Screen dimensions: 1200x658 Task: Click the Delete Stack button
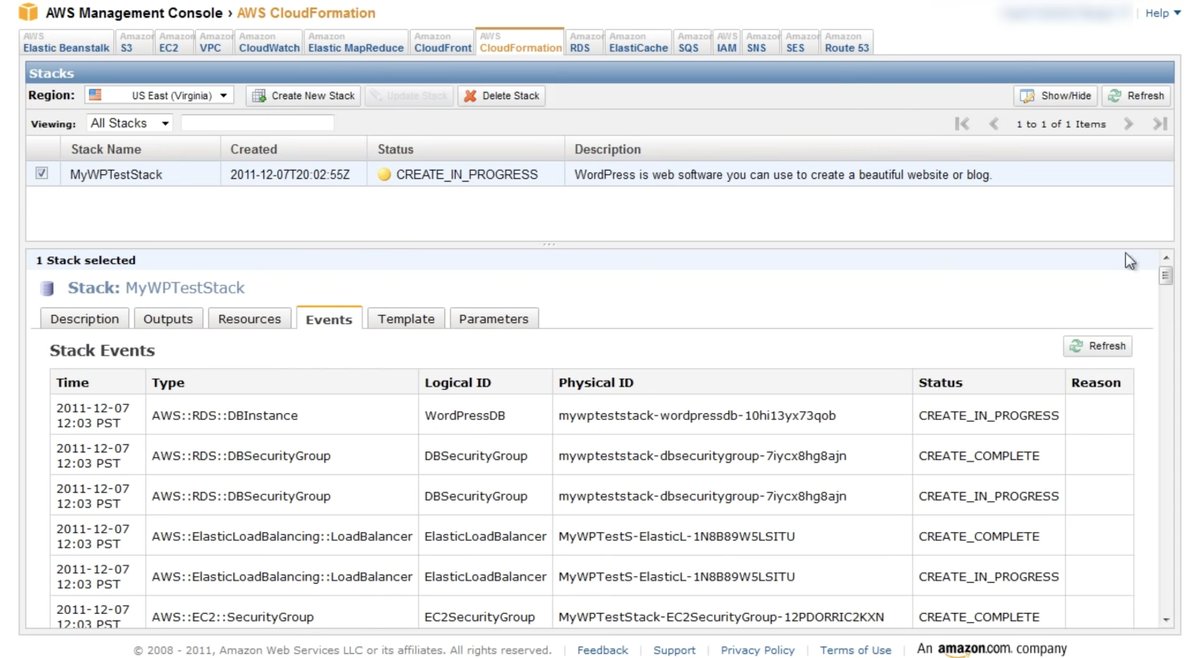pos(501,96)
